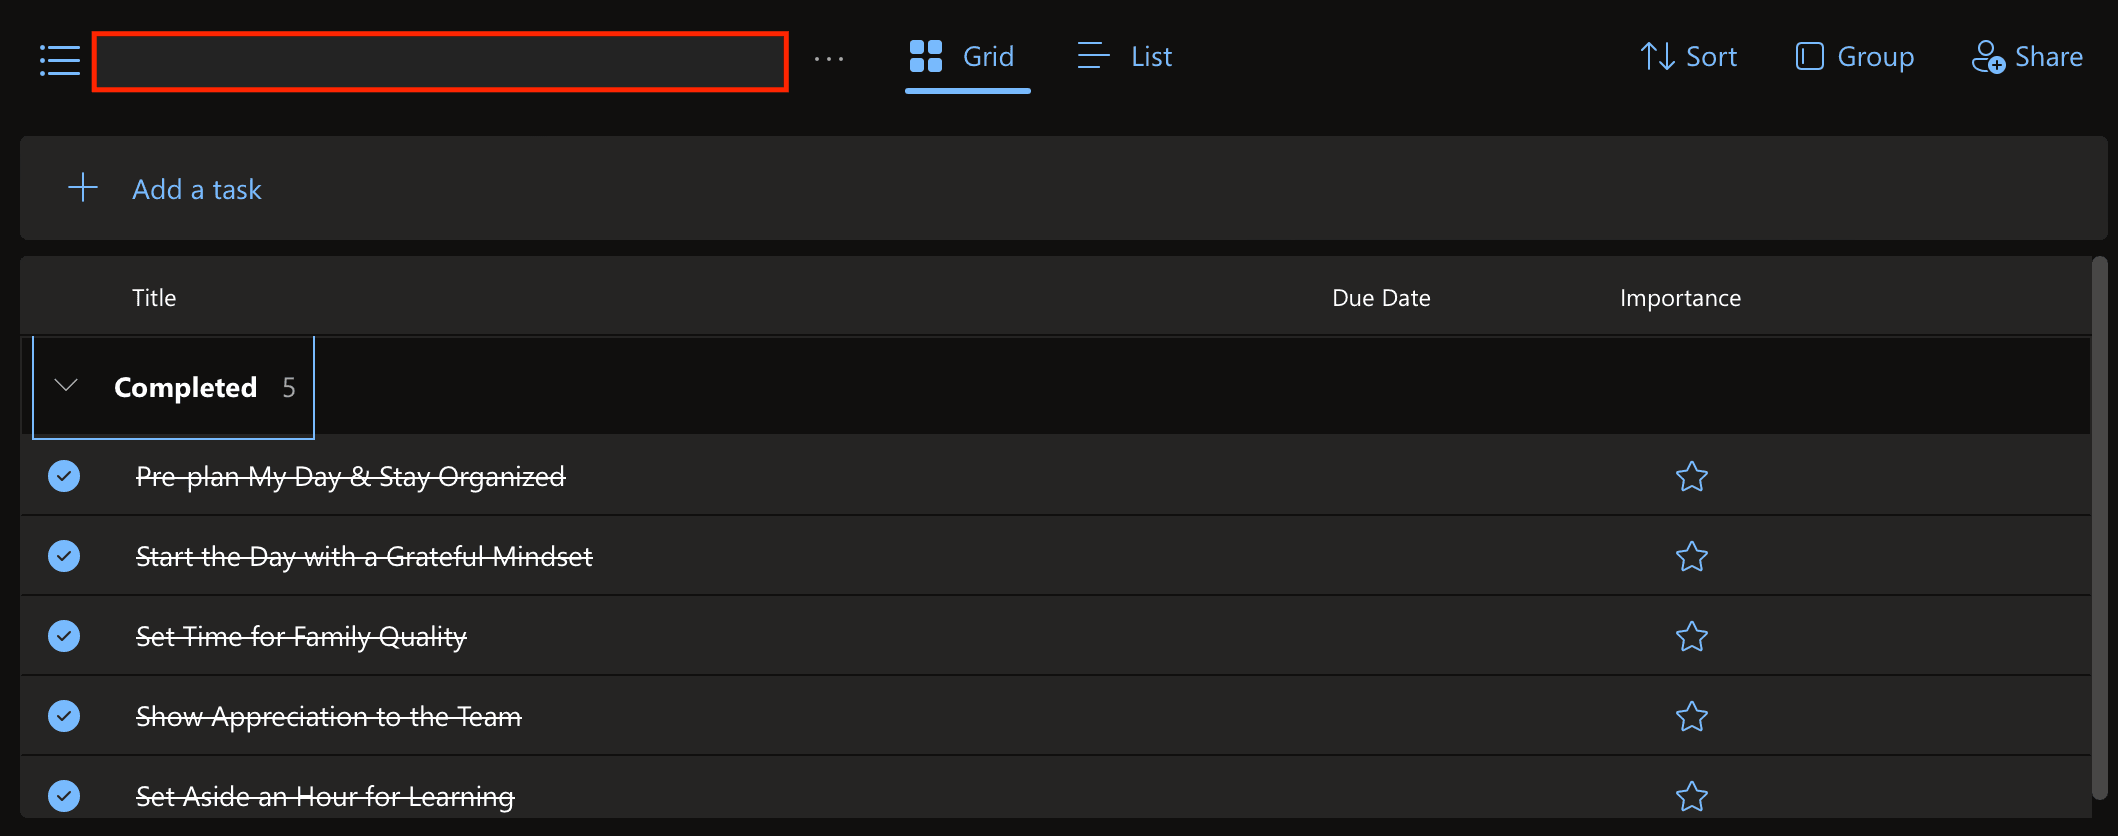
Task: Open the Group options
Action: coord(1854,56)
